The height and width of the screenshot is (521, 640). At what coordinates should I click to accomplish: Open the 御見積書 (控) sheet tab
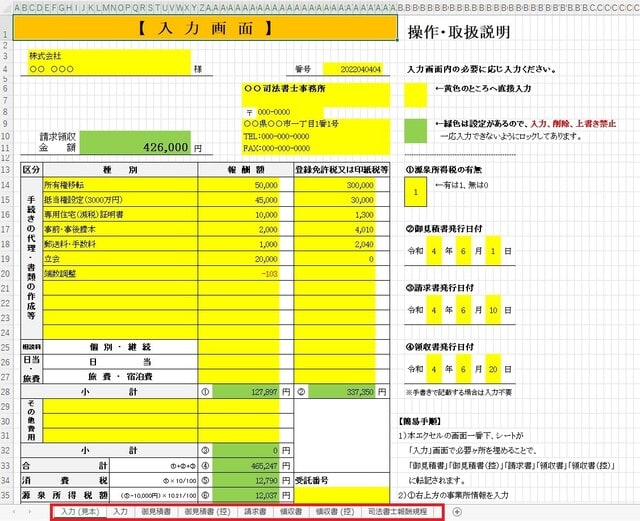(x=208, y=512)
